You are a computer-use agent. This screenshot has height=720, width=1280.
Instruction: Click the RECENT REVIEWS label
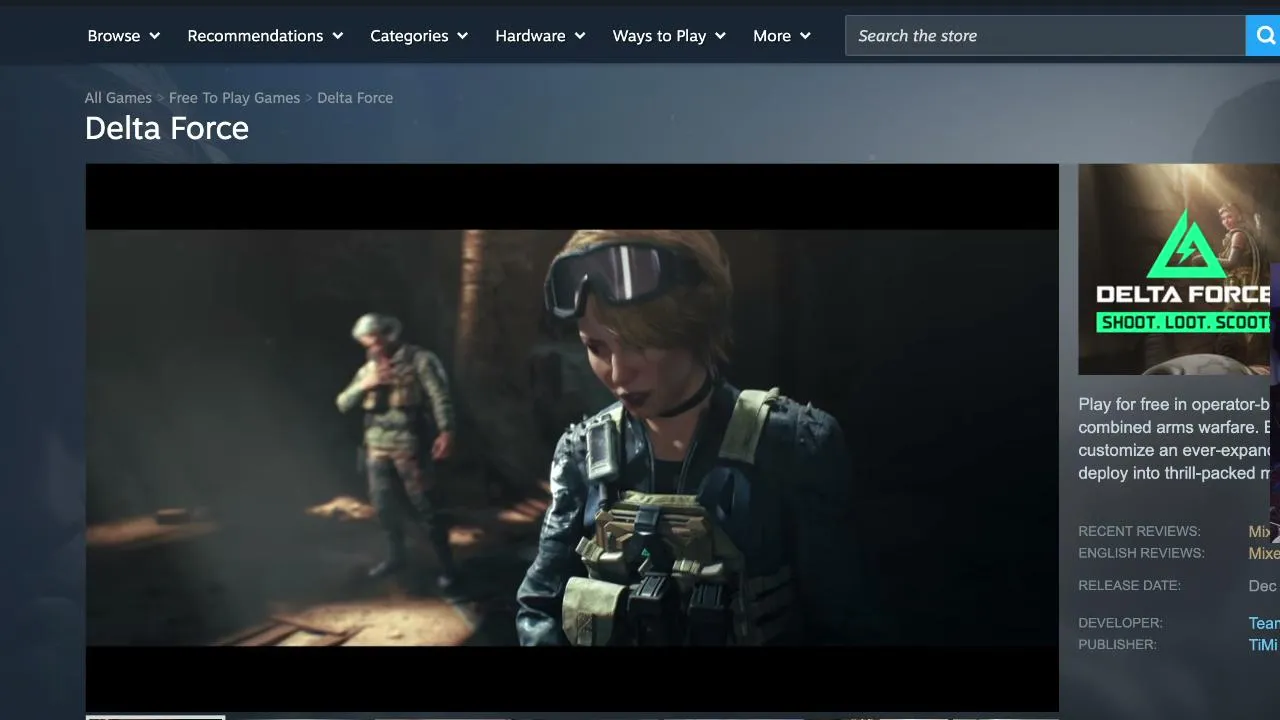pyautogui.click(x=1139, y=532)
